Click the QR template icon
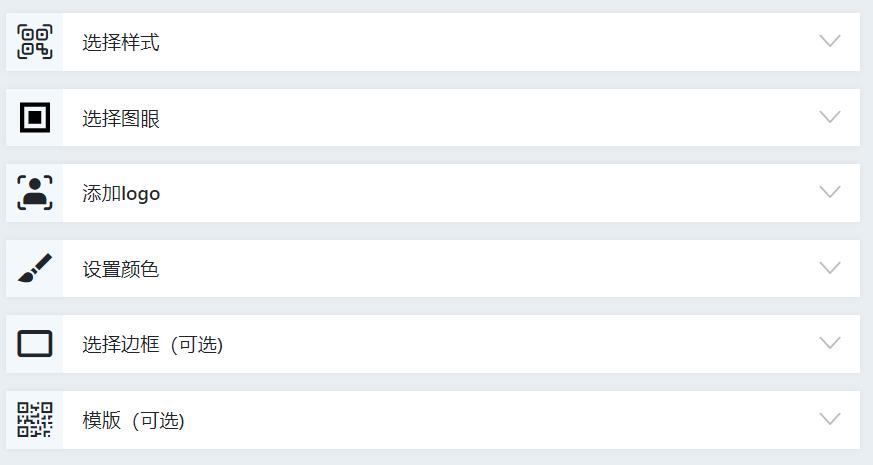The width and height of the screenshot is (873, 465). pos(35,420)
